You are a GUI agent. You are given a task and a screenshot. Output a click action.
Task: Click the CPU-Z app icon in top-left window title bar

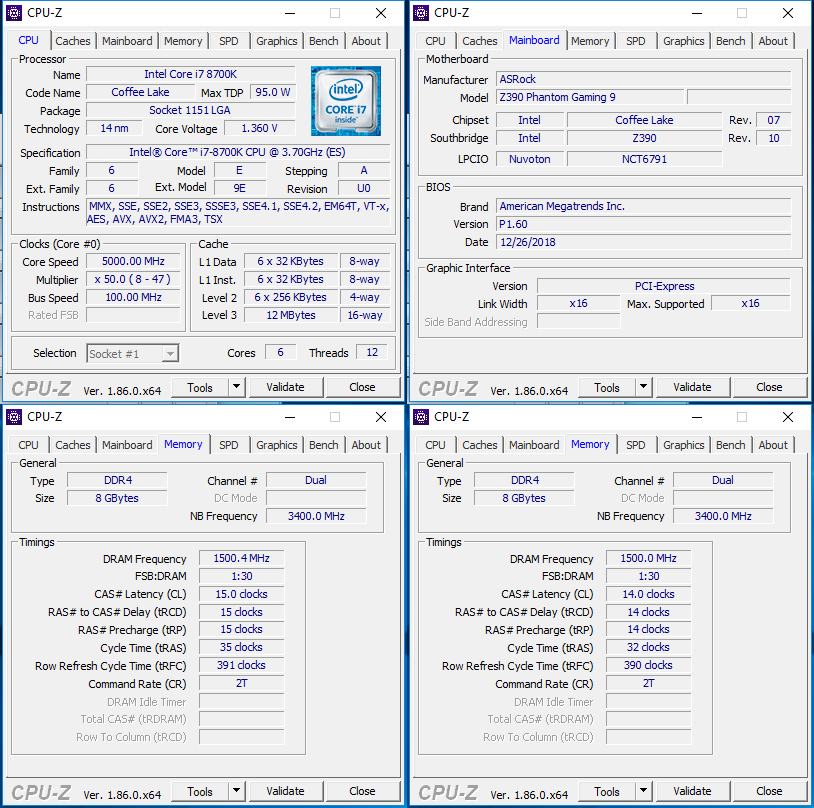coord(13,12)
